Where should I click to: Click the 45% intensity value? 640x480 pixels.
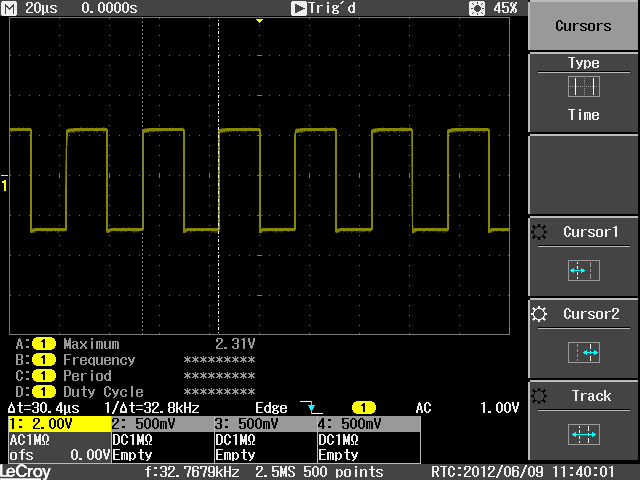(505, 8)
